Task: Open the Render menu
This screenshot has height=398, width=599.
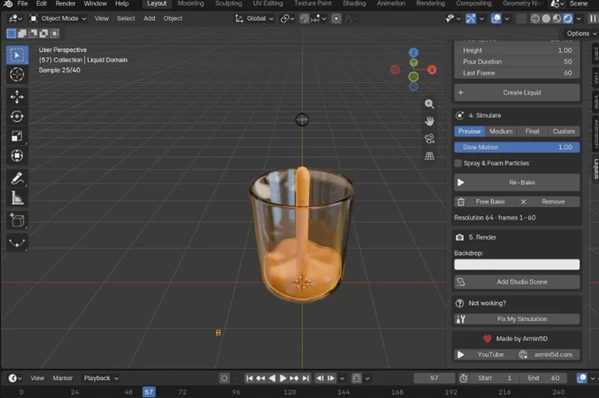Action: 65,3
